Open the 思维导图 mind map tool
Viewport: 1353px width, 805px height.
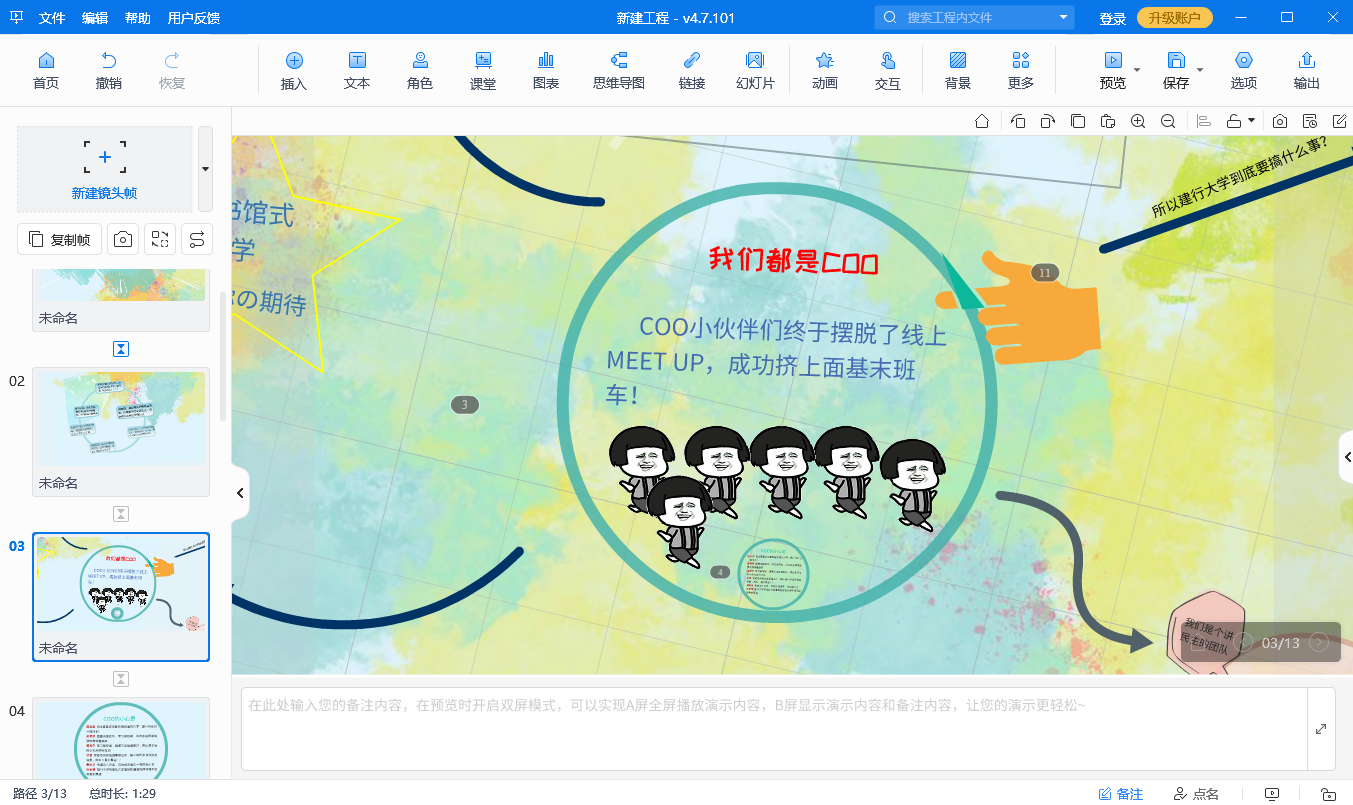coord(619,71)
